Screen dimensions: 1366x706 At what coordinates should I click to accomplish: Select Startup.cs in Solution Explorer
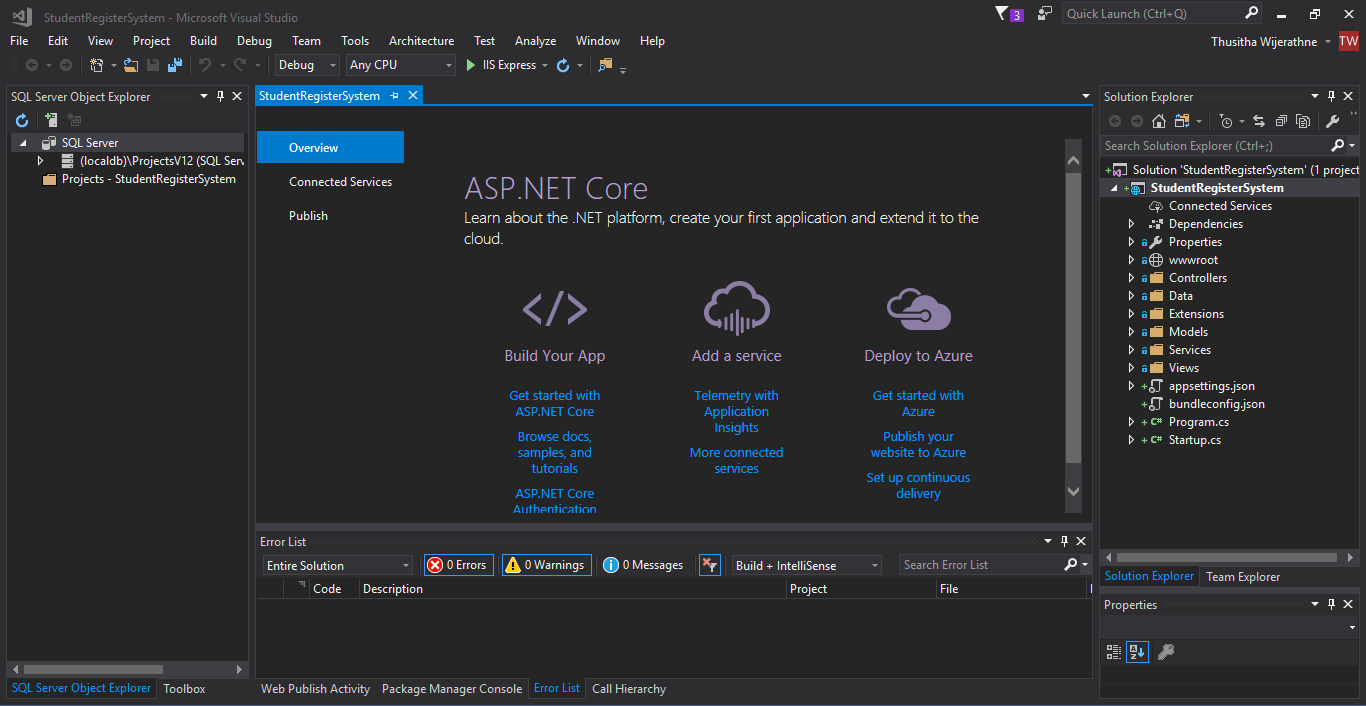click(1195, 440)
